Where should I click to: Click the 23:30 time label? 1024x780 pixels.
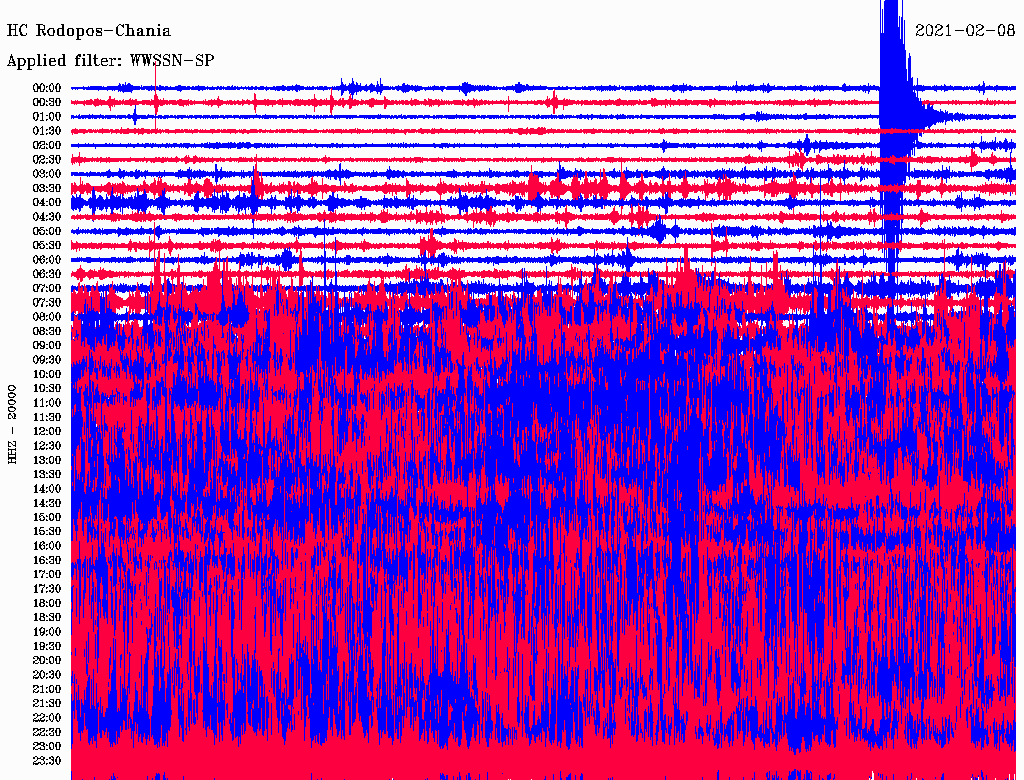(47, 760)
